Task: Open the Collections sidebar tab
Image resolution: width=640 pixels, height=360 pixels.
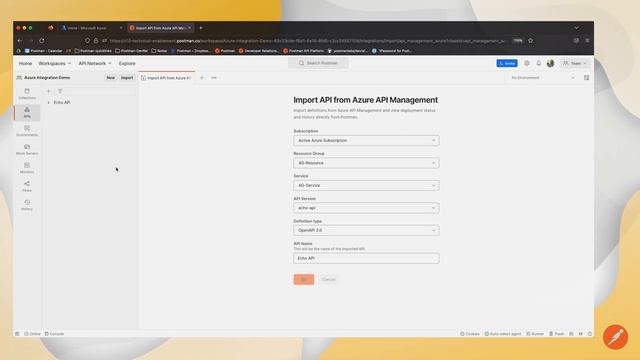Action: (27, 93)
